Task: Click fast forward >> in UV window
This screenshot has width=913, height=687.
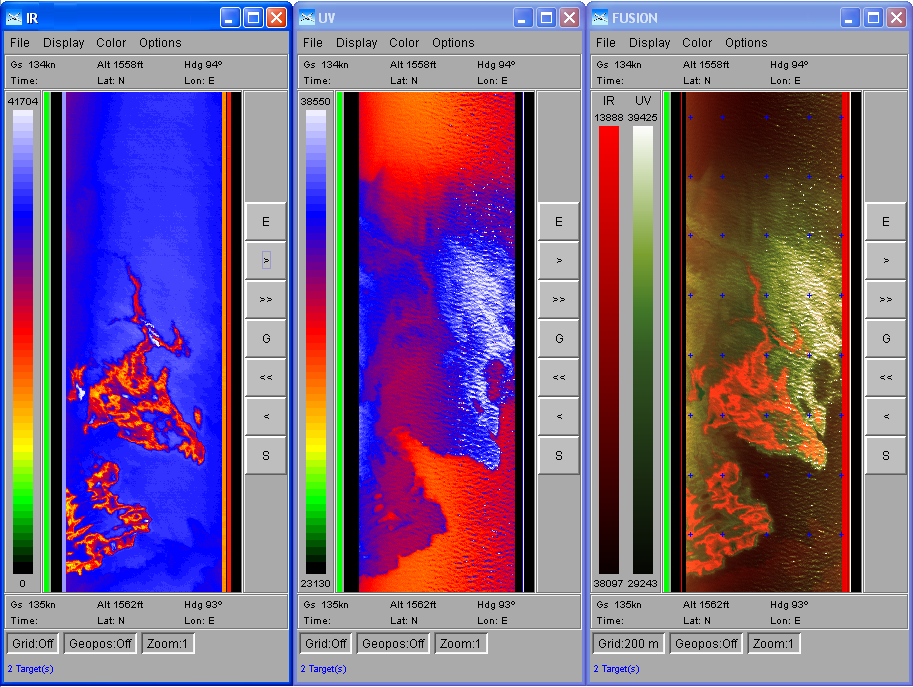Action: coord(558,299)
